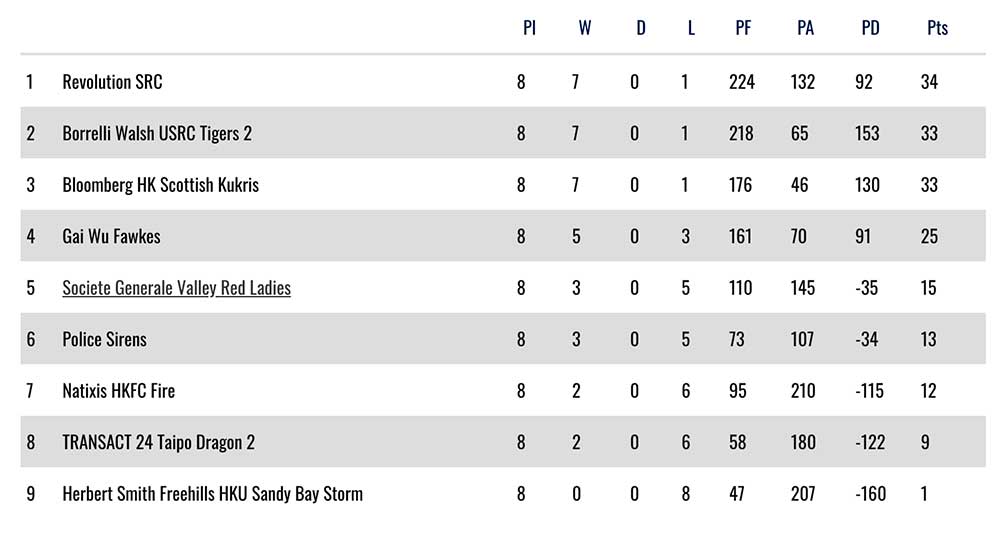Click Borrelli Walsh's 153 point difference value

pyautogui.click(x=866, y=133)
